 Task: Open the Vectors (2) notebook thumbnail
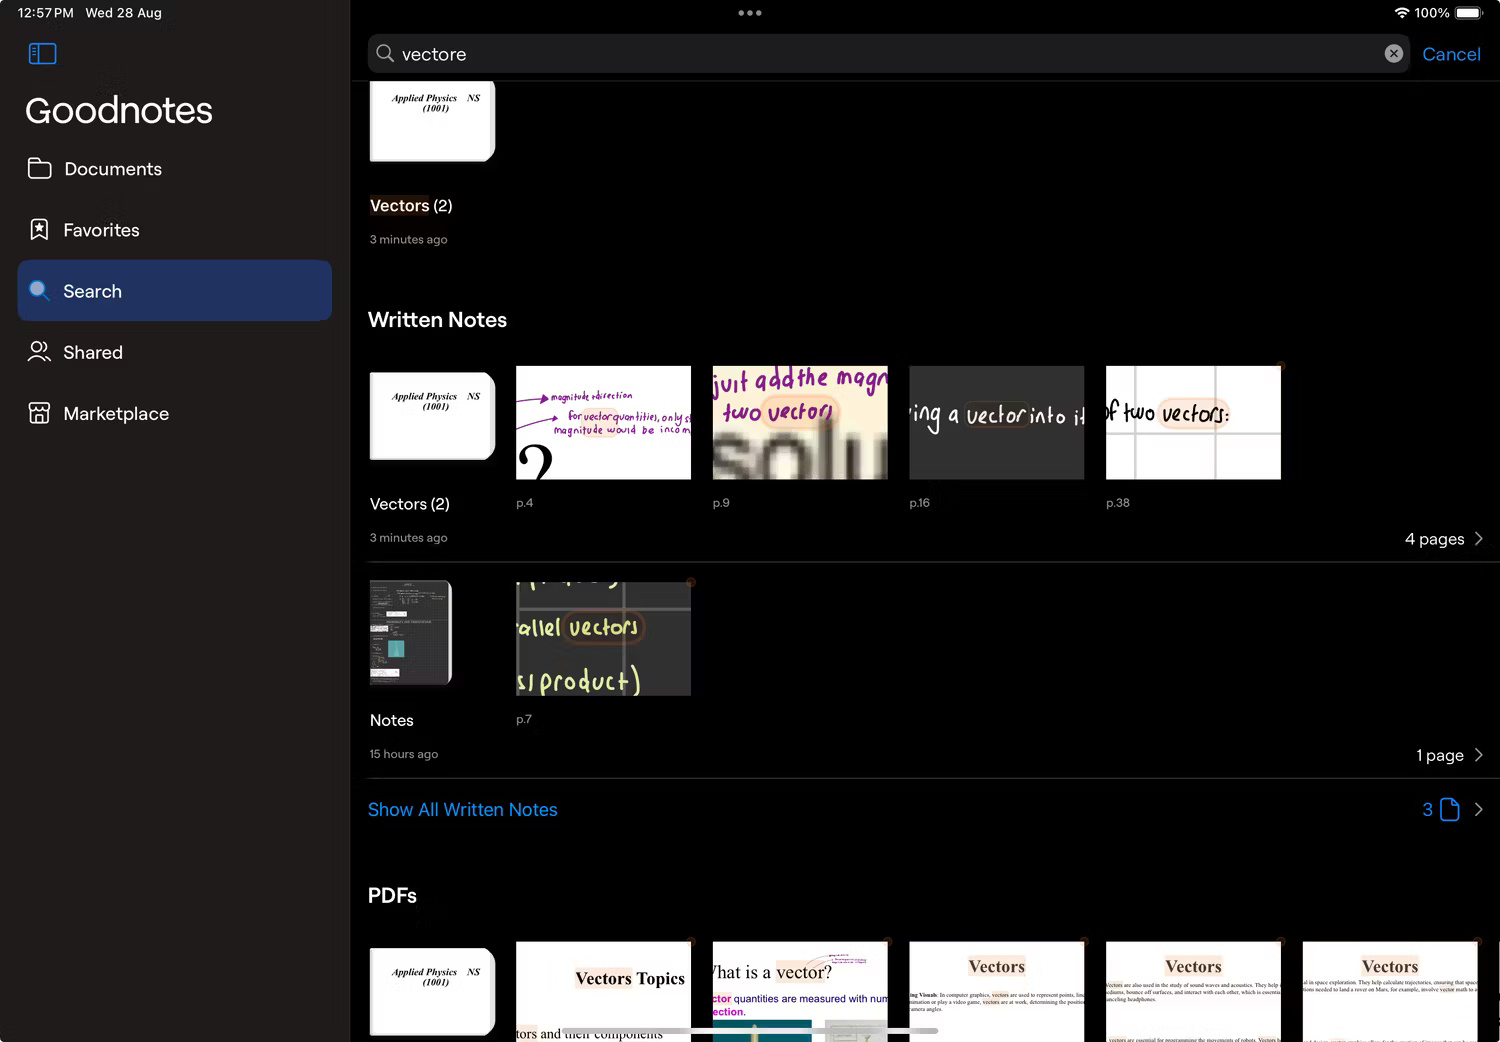click(431, 416)
